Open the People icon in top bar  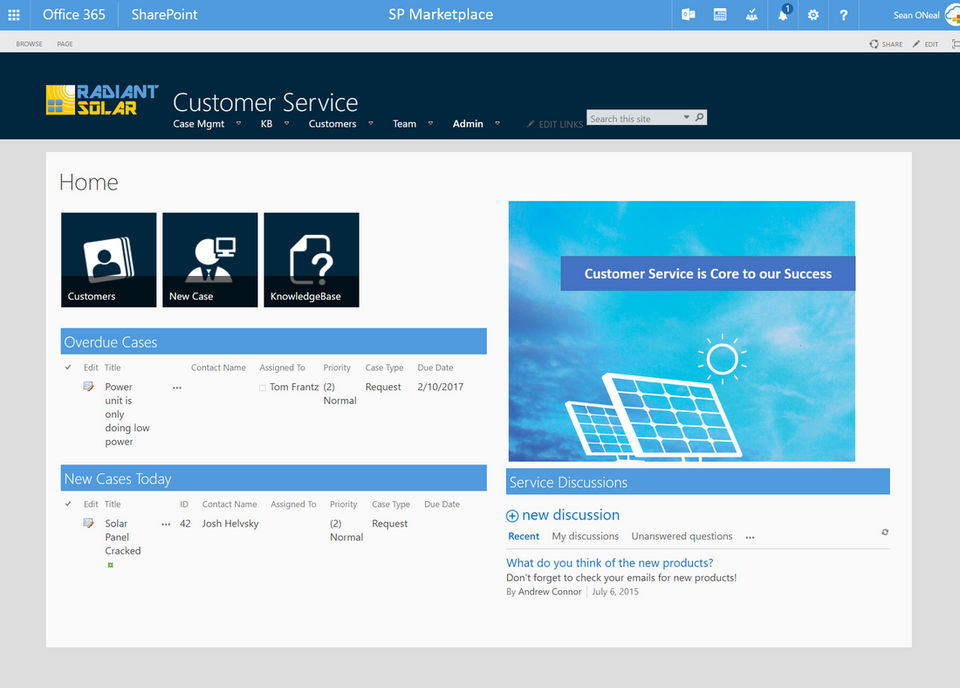(x=752, y=15)
